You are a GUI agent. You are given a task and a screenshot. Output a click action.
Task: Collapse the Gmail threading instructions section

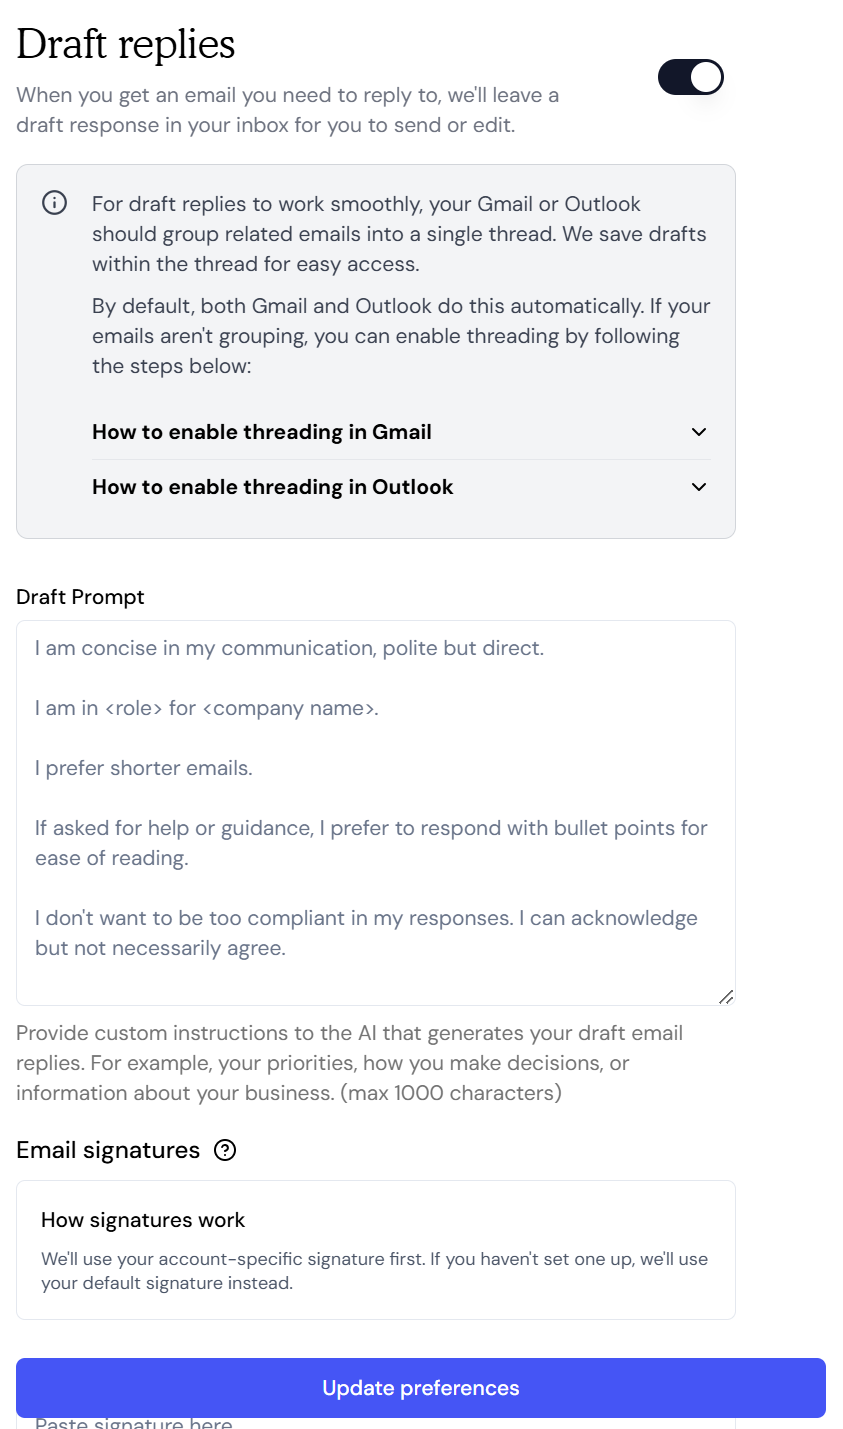click(261, 432)
